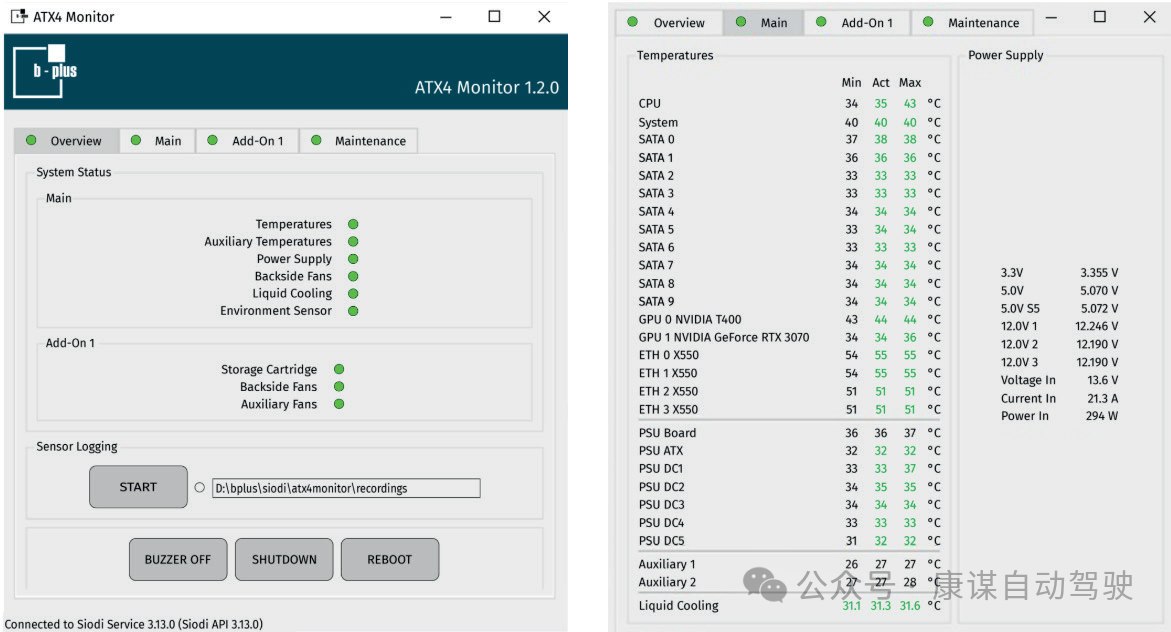Switch to the Main tab in left window

click(x=158, y=140)
